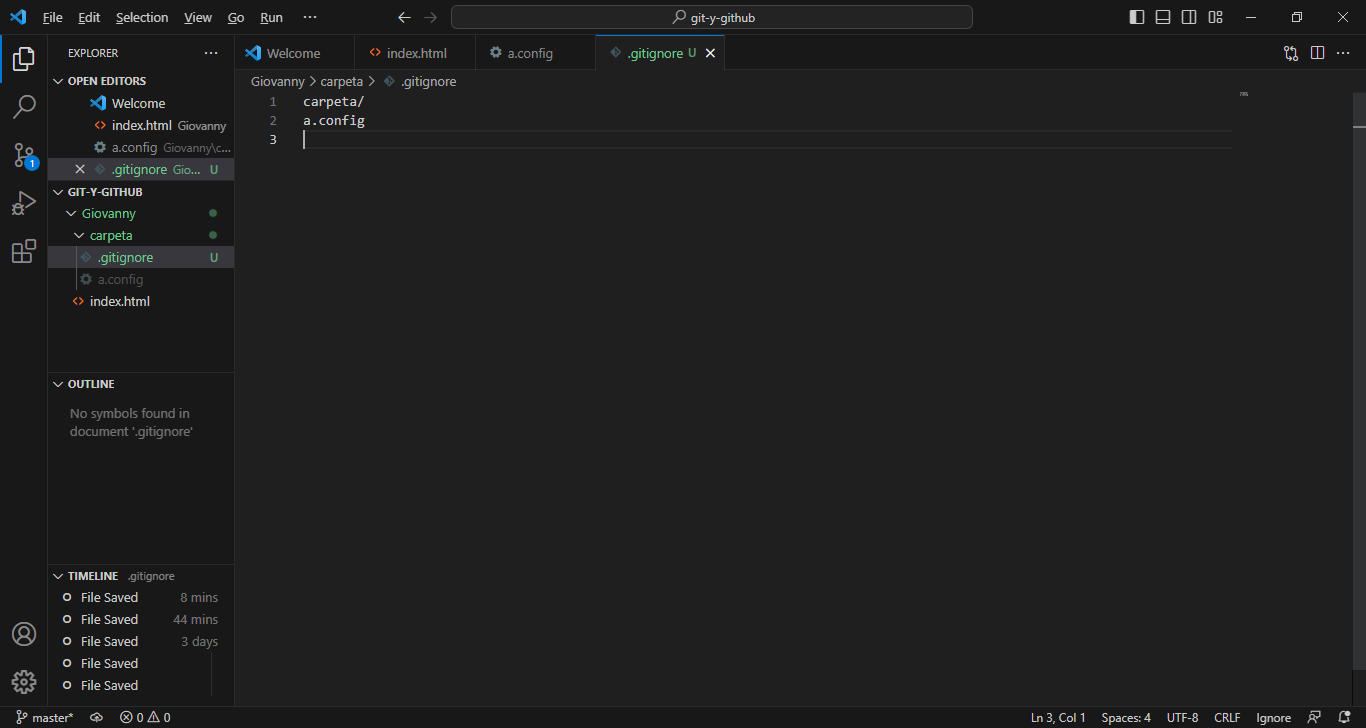Open the File Saved 44 mins entry
This screenshot has height=728, width=1366.
pos(141,619)
